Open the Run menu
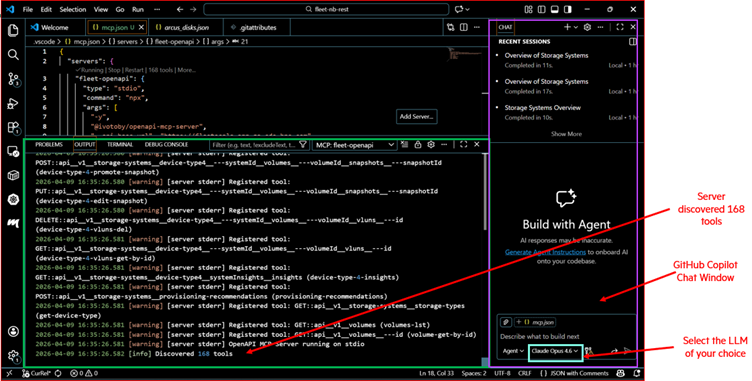 (x=138, y=9)
